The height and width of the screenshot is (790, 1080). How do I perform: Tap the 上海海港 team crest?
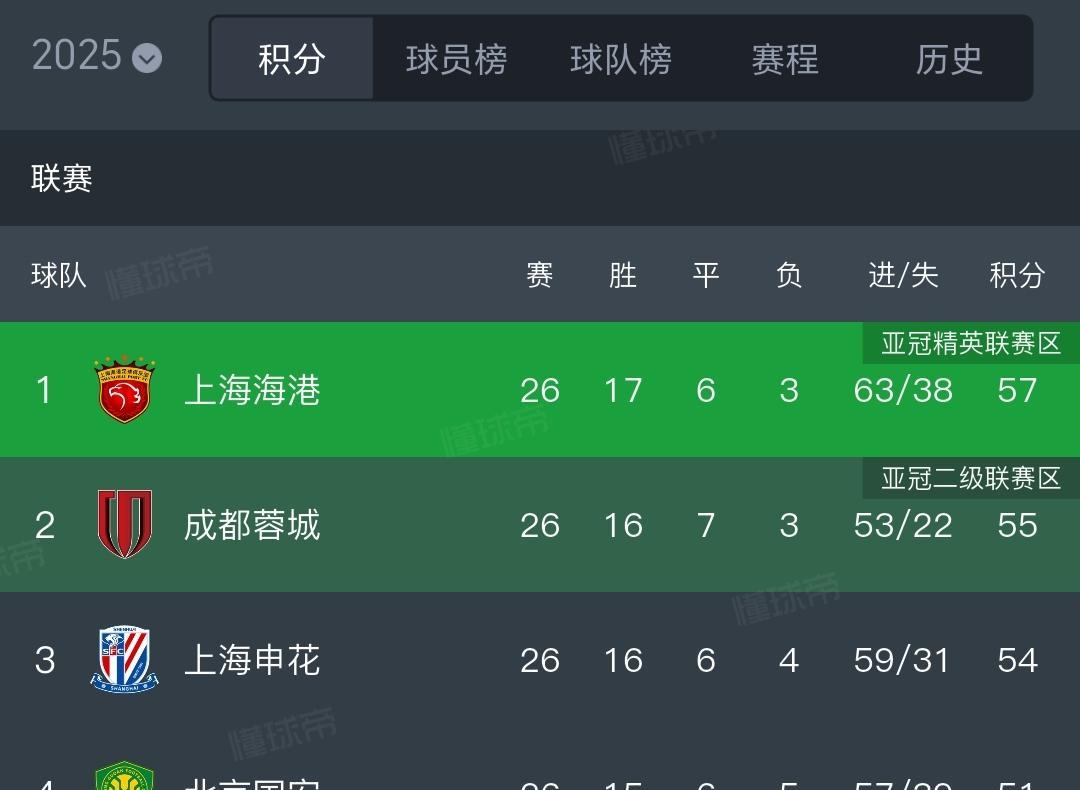[x=125, y=390]
